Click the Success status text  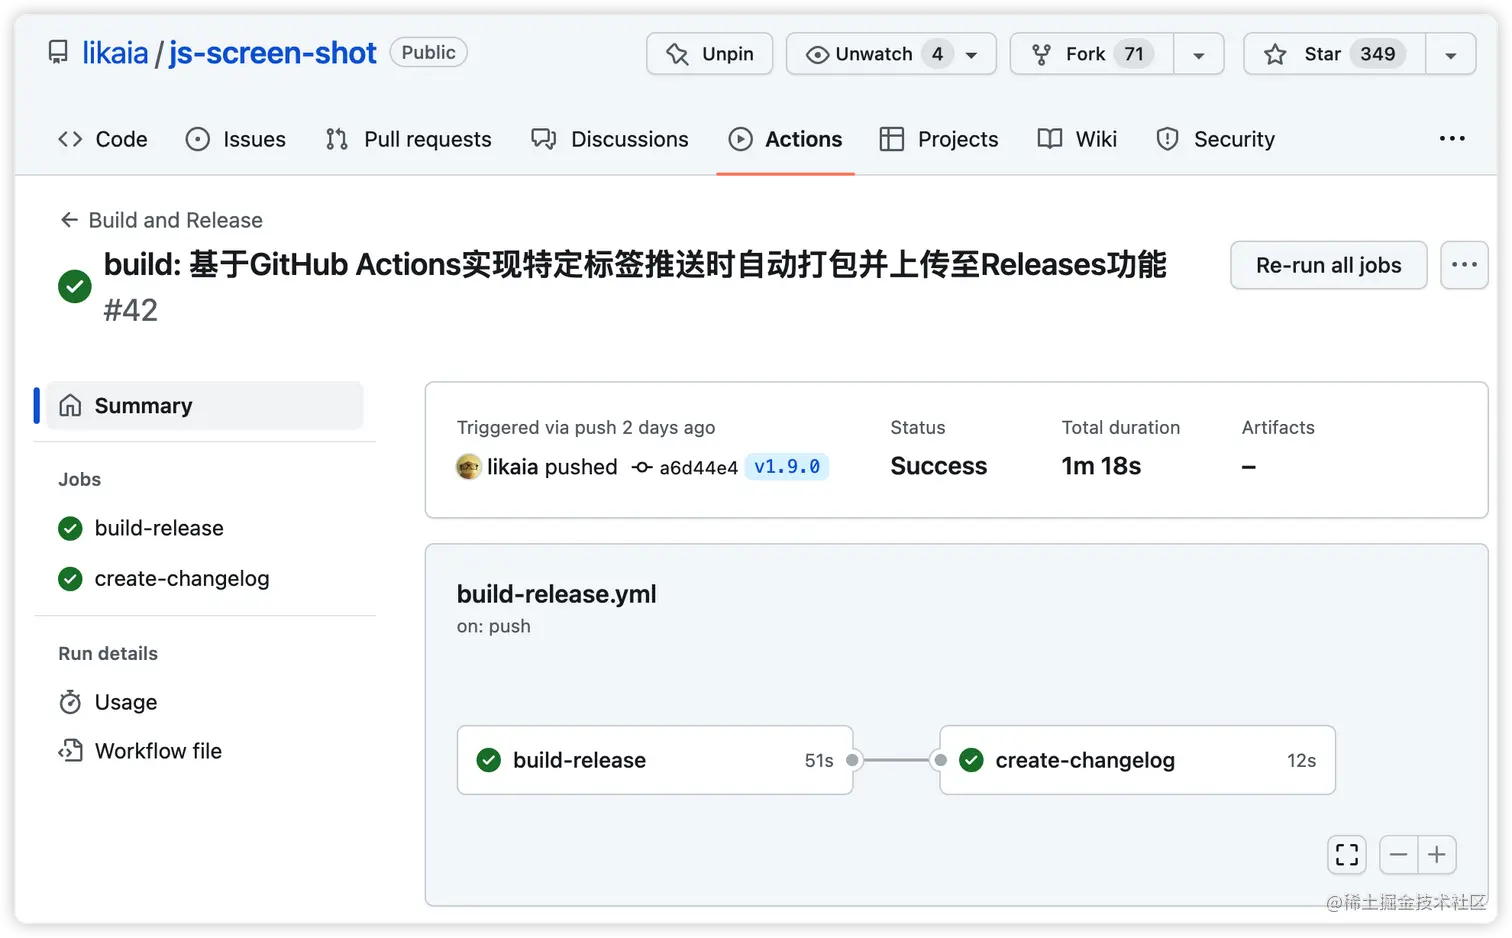(939, 466)
